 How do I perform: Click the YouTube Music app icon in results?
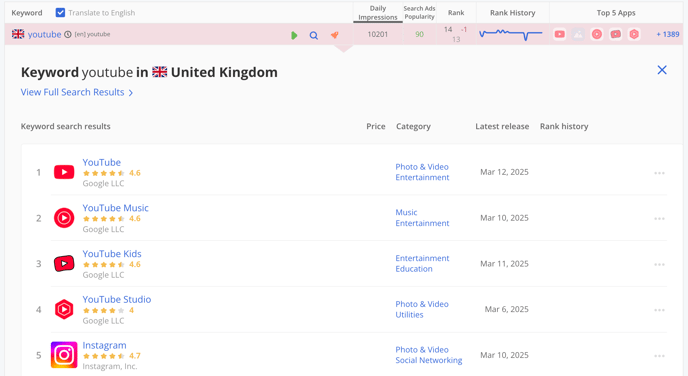64,218
